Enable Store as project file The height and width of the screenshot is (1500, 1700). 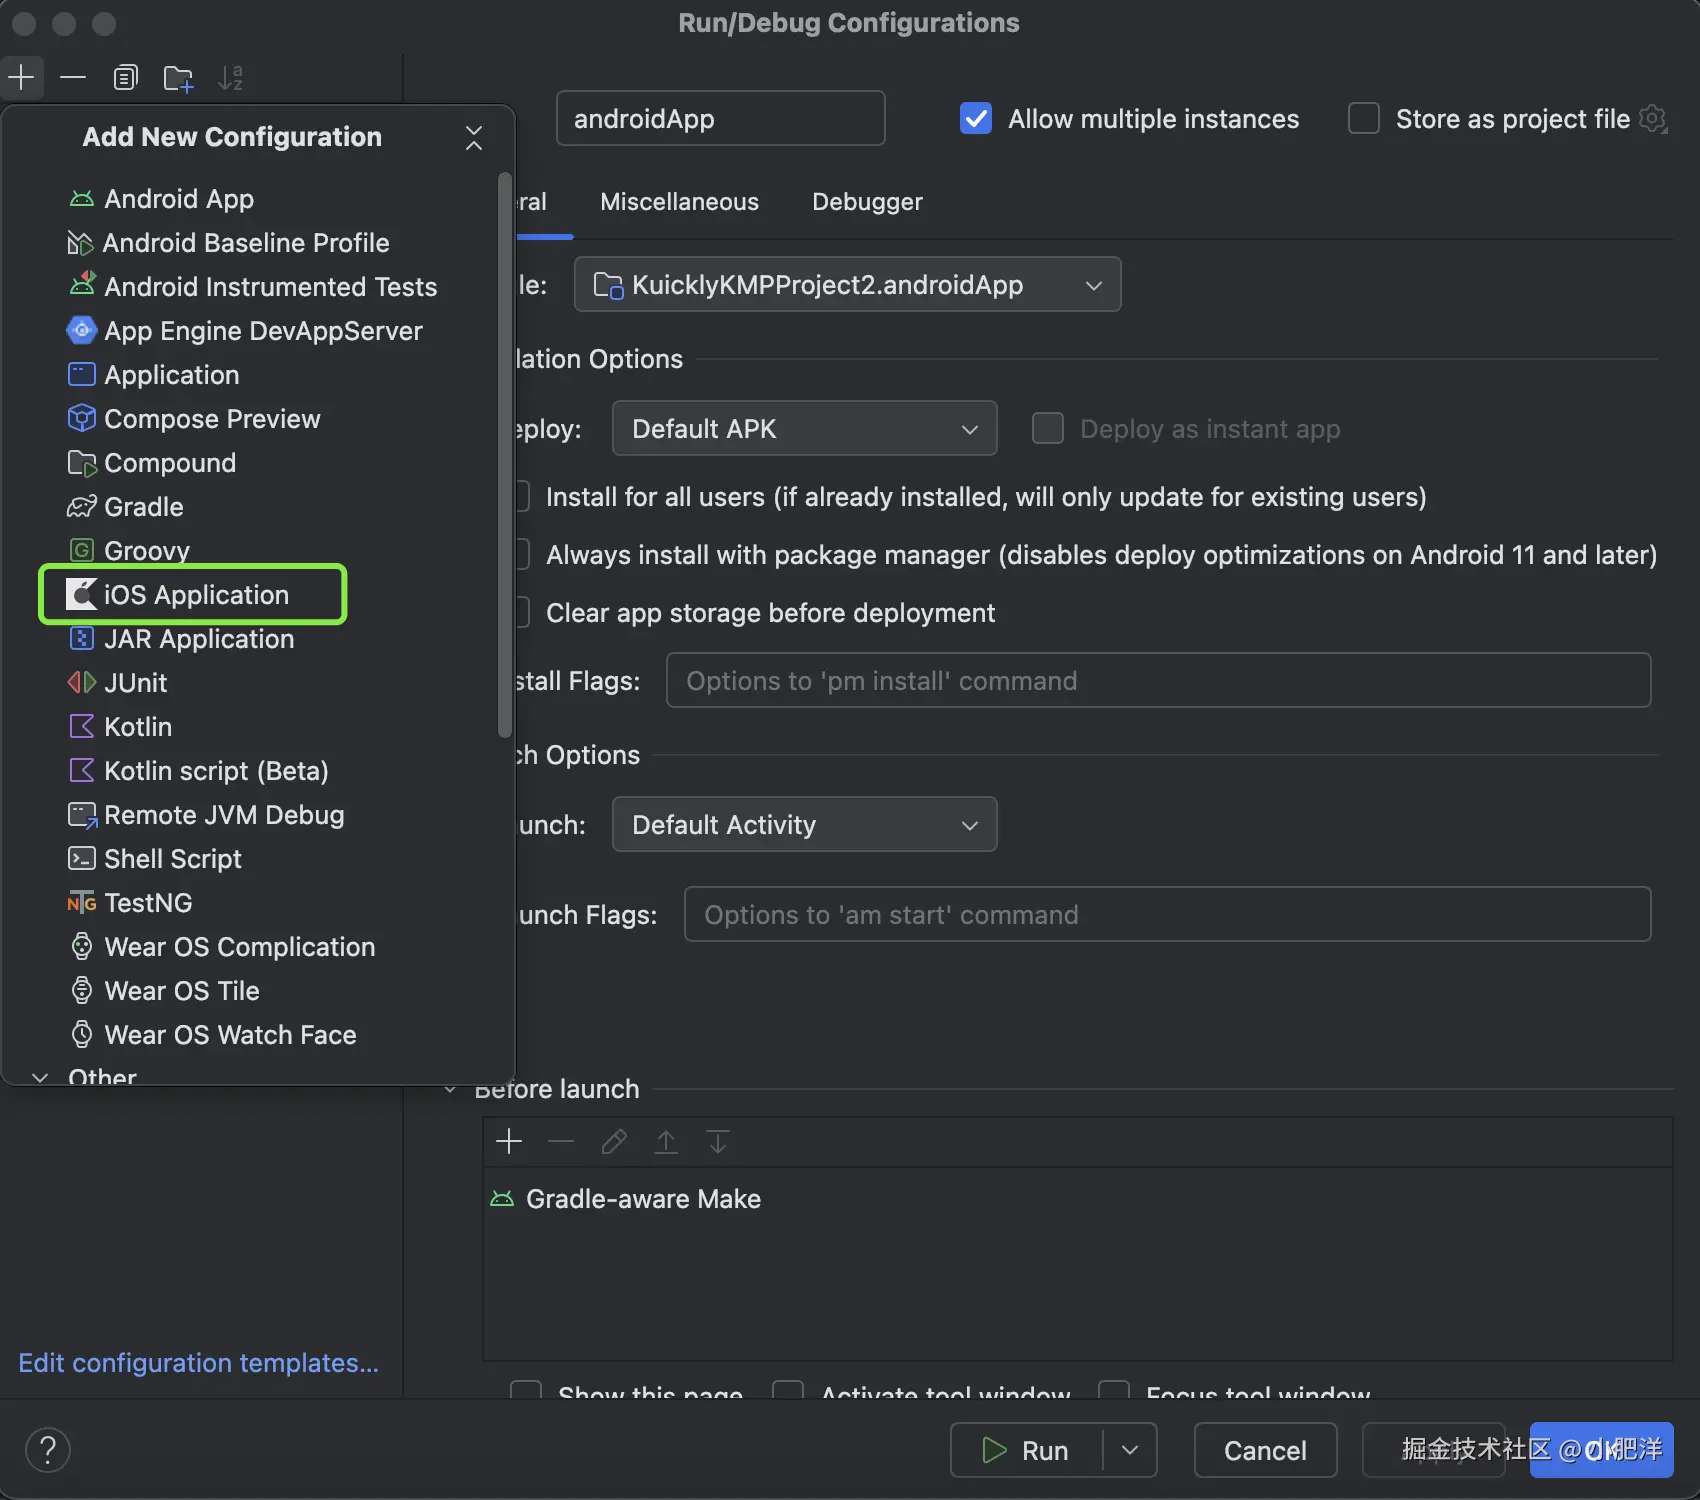(1364, 119)
